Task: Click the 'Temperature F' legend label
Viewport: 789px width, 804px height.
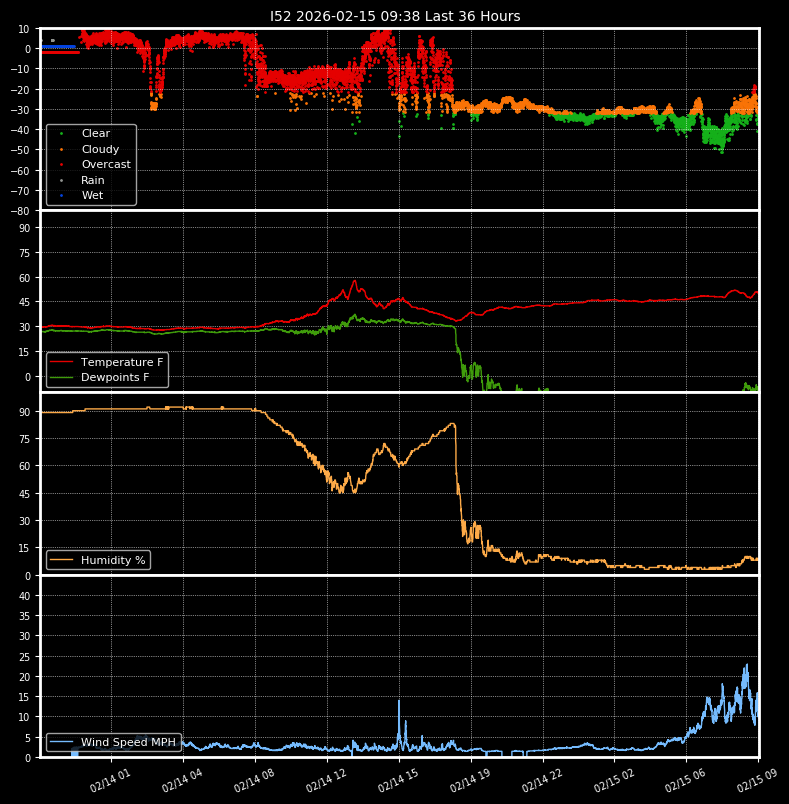Action: [121, 362]
